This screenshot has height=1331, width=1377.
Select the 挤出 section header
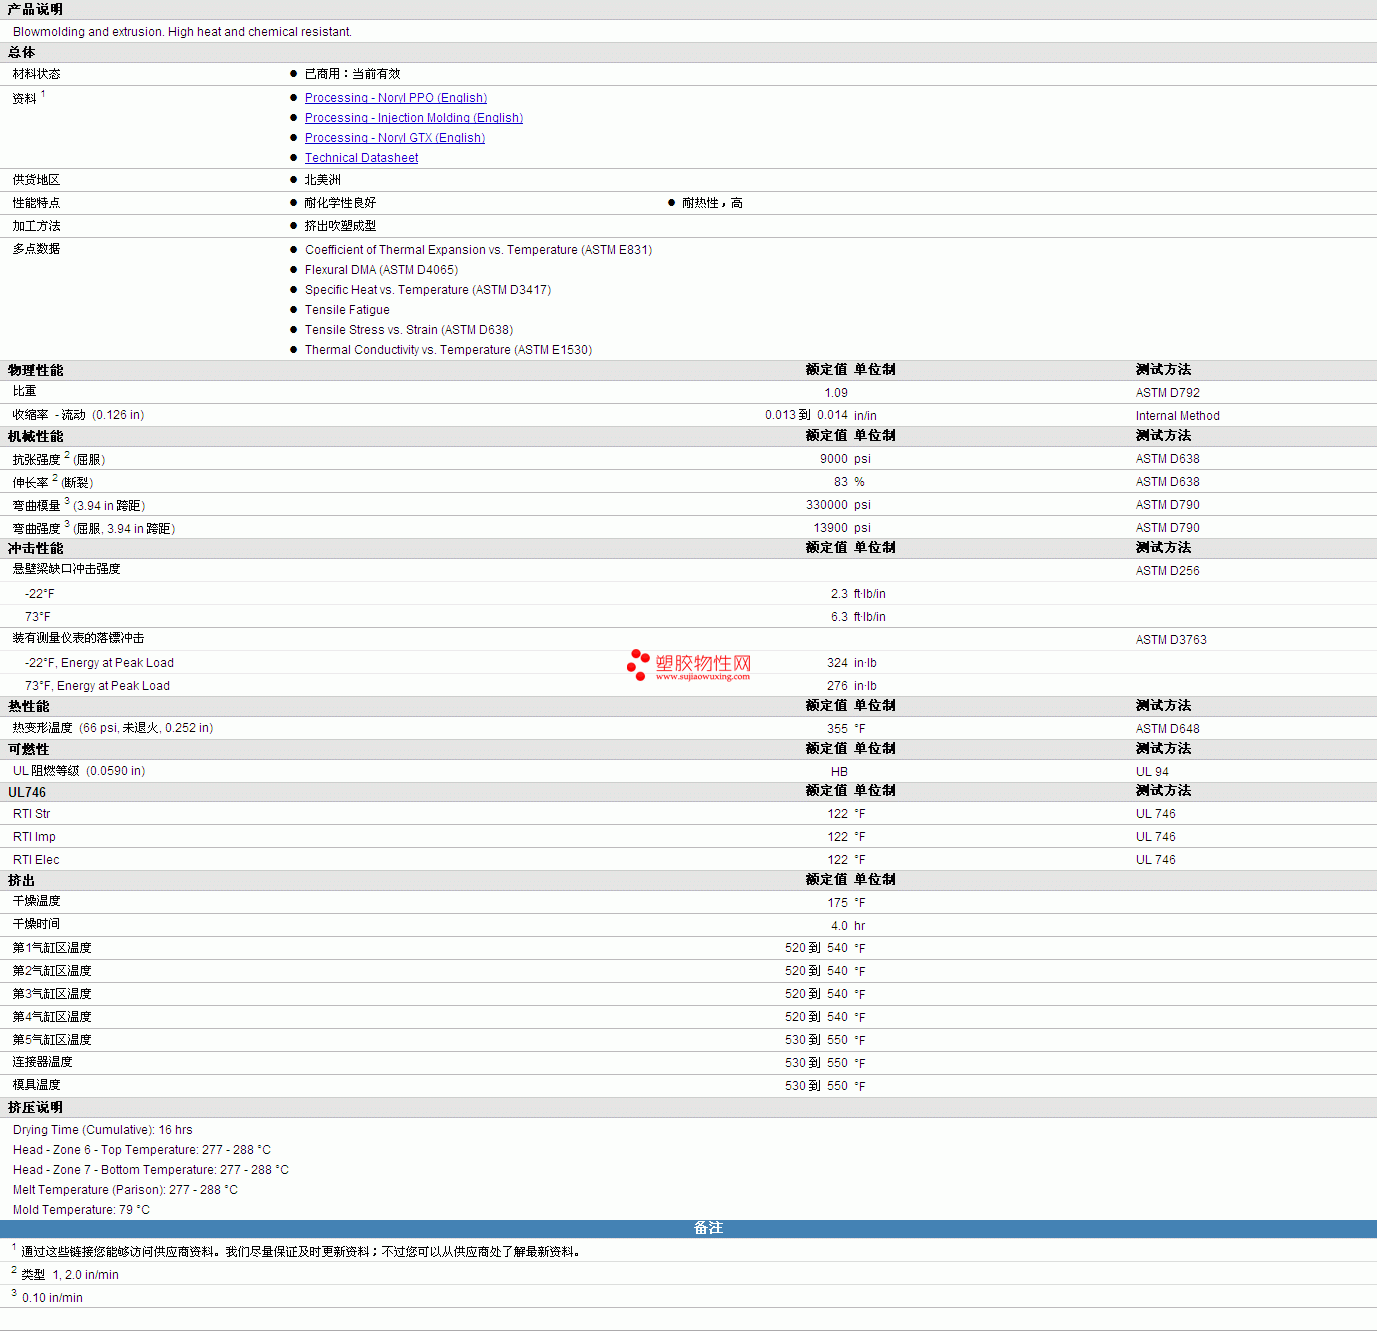click(21, 880)
